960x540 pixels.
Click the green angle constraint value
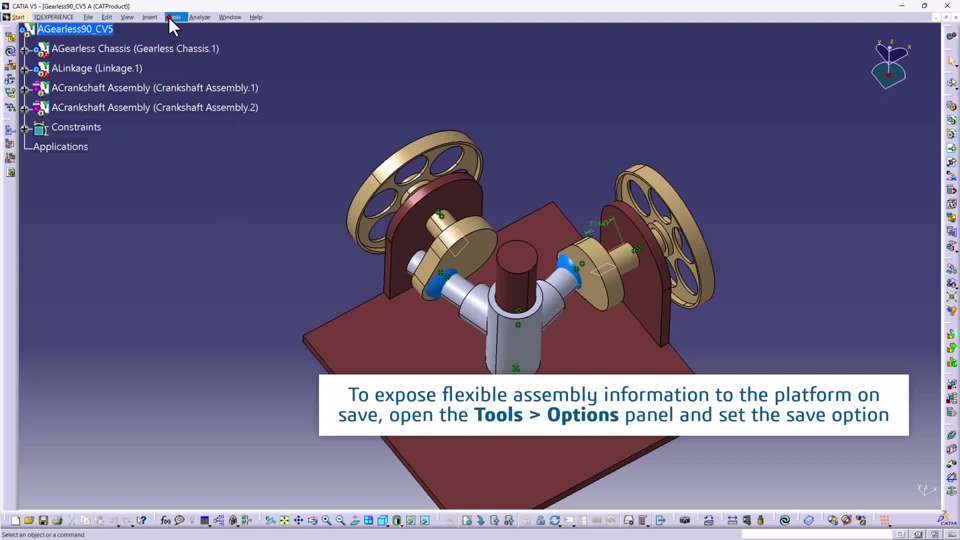click(x=599, y=223)
